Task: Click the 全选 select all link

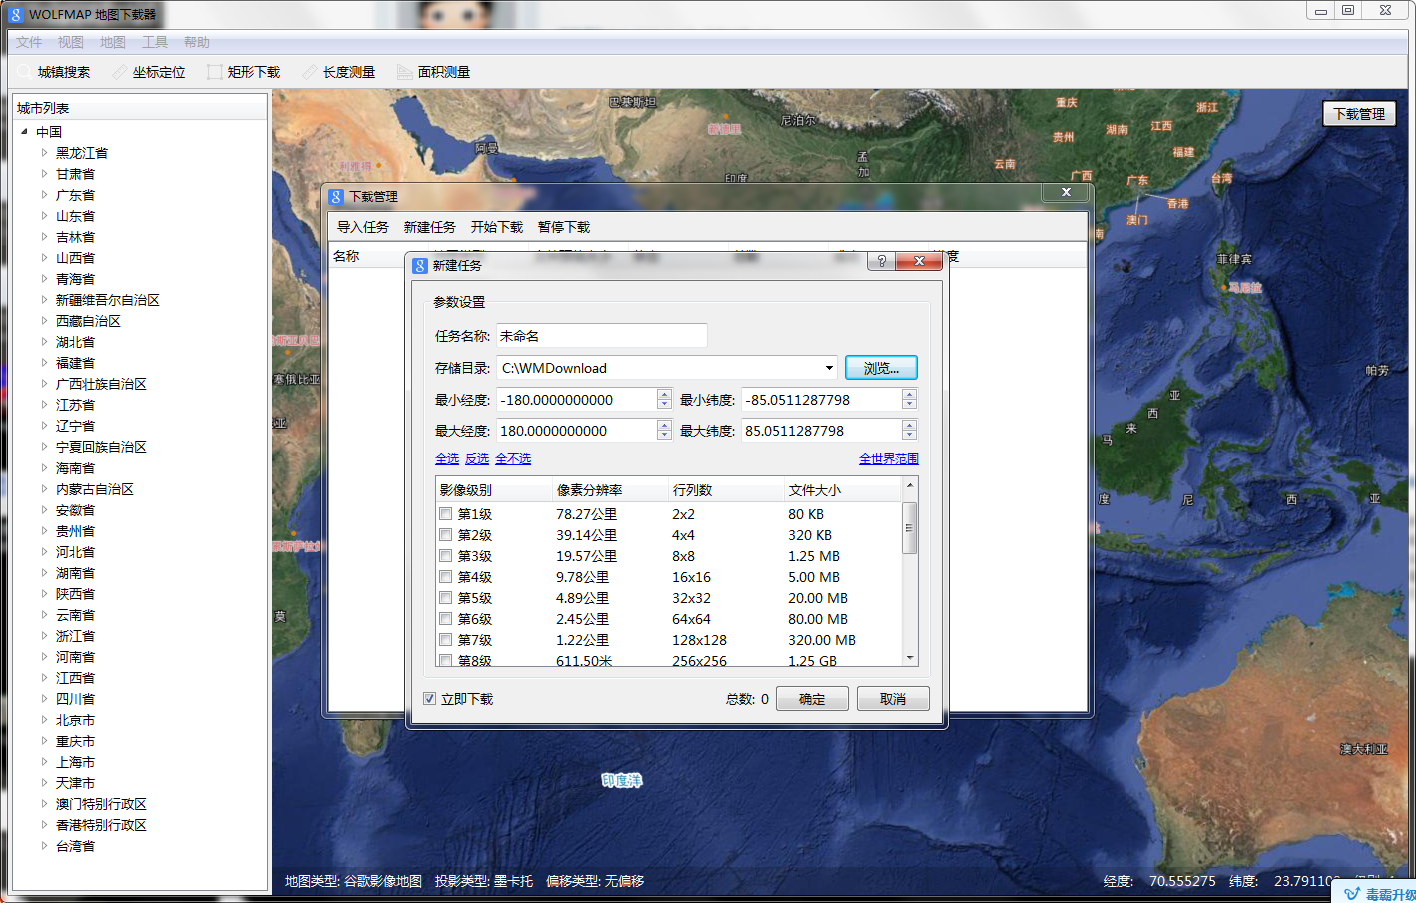Action: tap(447, 459)
